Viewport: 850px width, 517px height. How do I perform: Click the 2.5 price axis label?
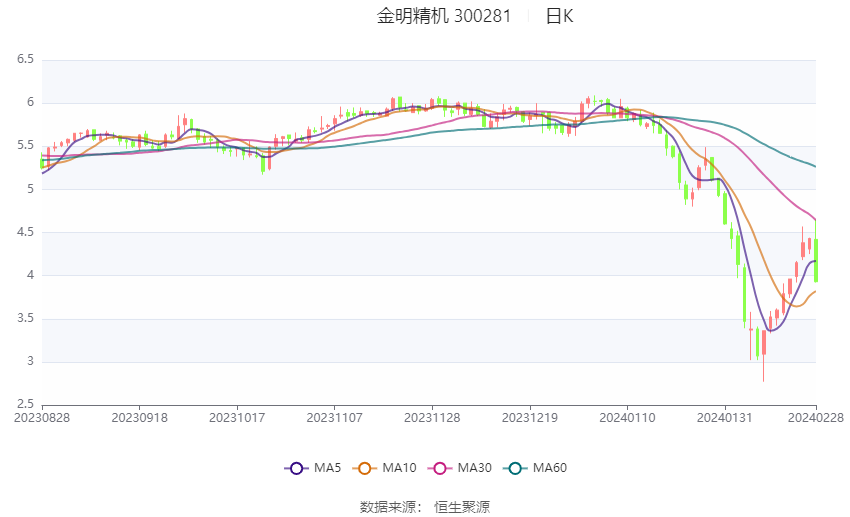[25, 404]
